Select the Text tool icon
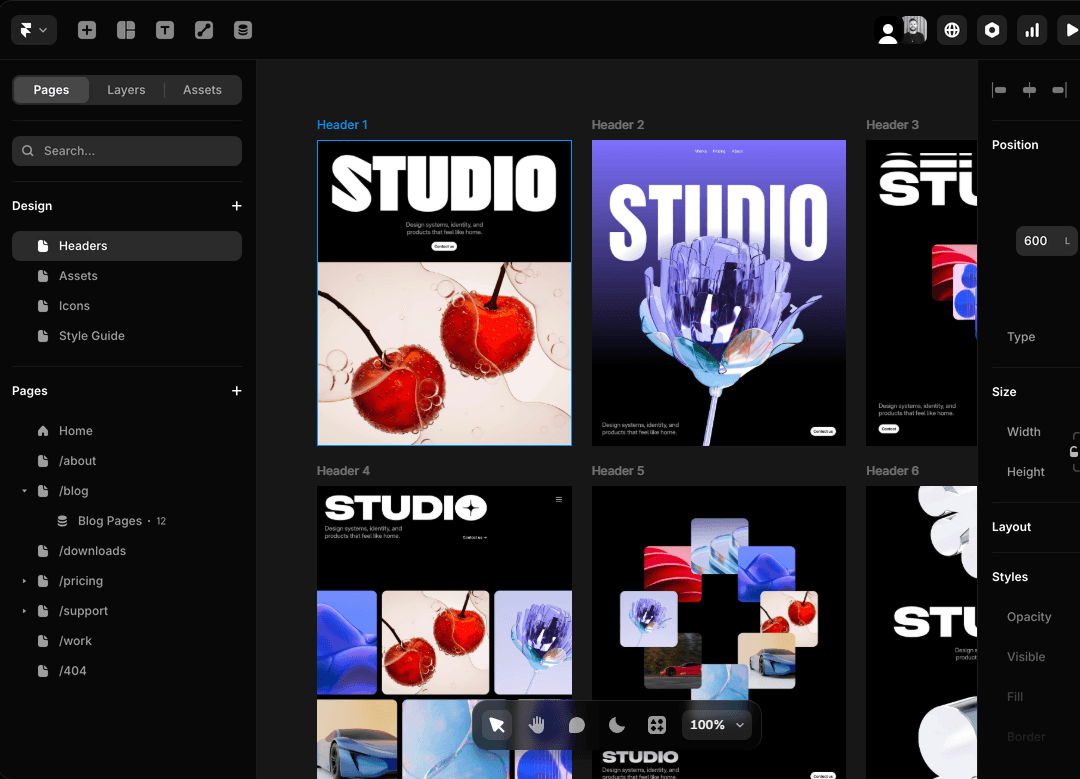The height and width of the screenshot is (779, 1080). pyautogui.click(x=165, y=30)
